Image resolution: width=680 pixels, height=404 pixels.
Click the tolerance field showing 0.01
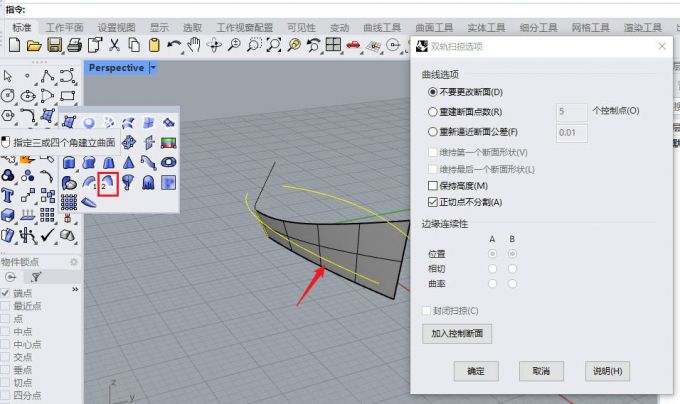(x=572, y=133)
